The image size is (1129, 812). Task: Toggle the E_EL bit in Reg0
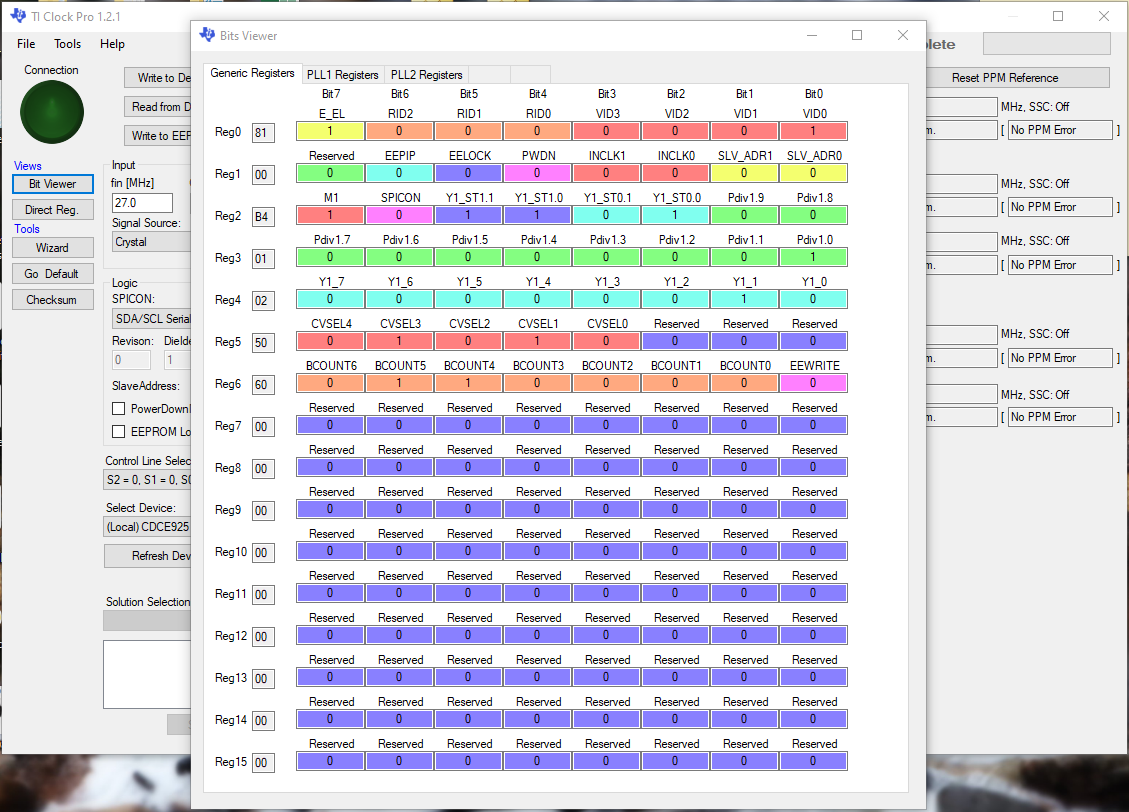tap(330, 131)
